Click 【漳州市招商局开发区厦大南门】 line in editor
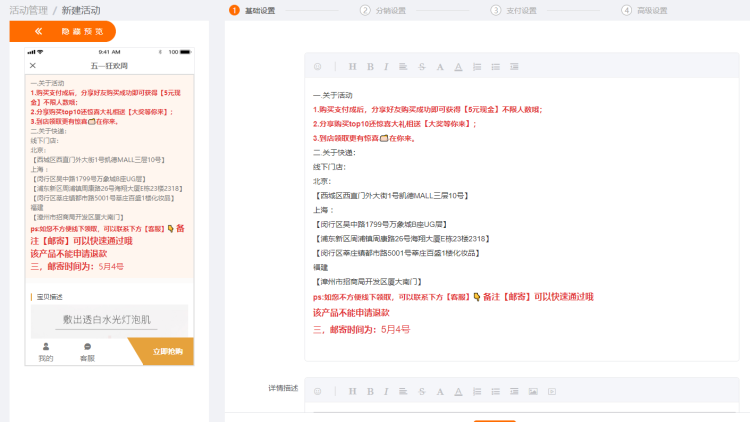Viewport: 750px width, 422px height. (x=368, y=282)
